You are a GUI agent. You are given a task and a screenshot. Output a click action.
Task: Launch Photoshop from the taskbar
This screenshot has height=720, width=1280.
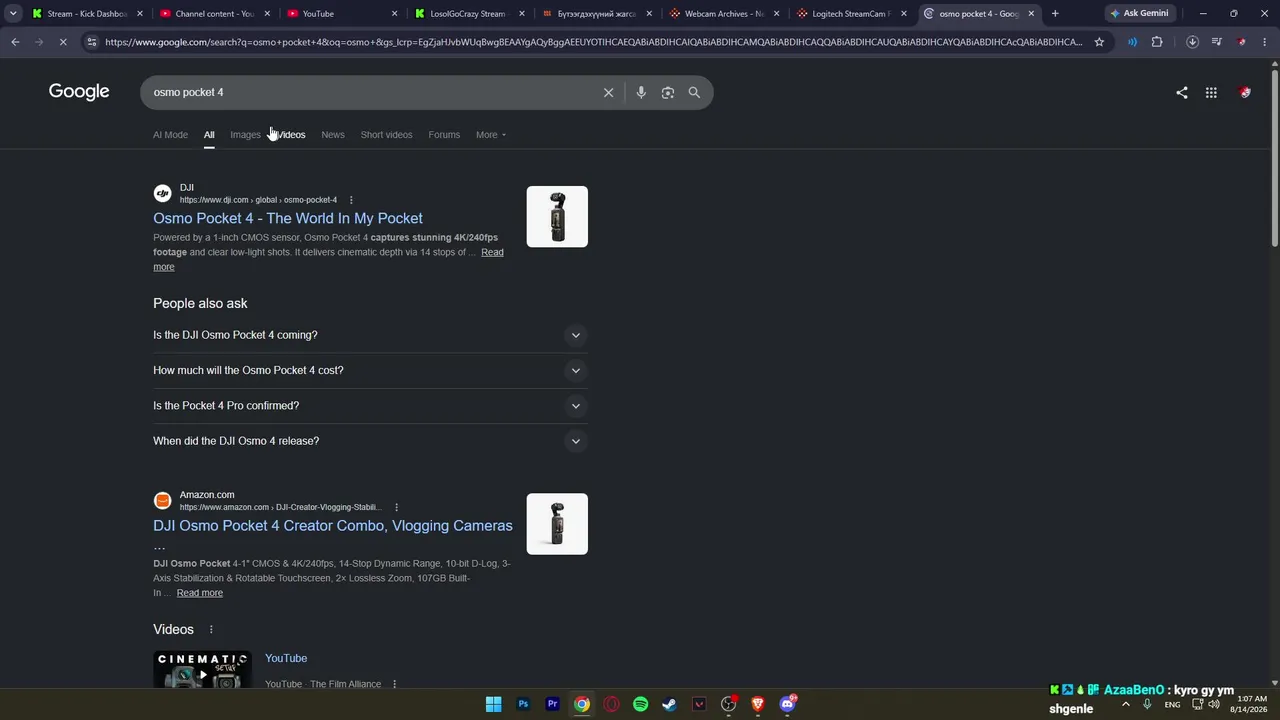click(x=523, y=704)
